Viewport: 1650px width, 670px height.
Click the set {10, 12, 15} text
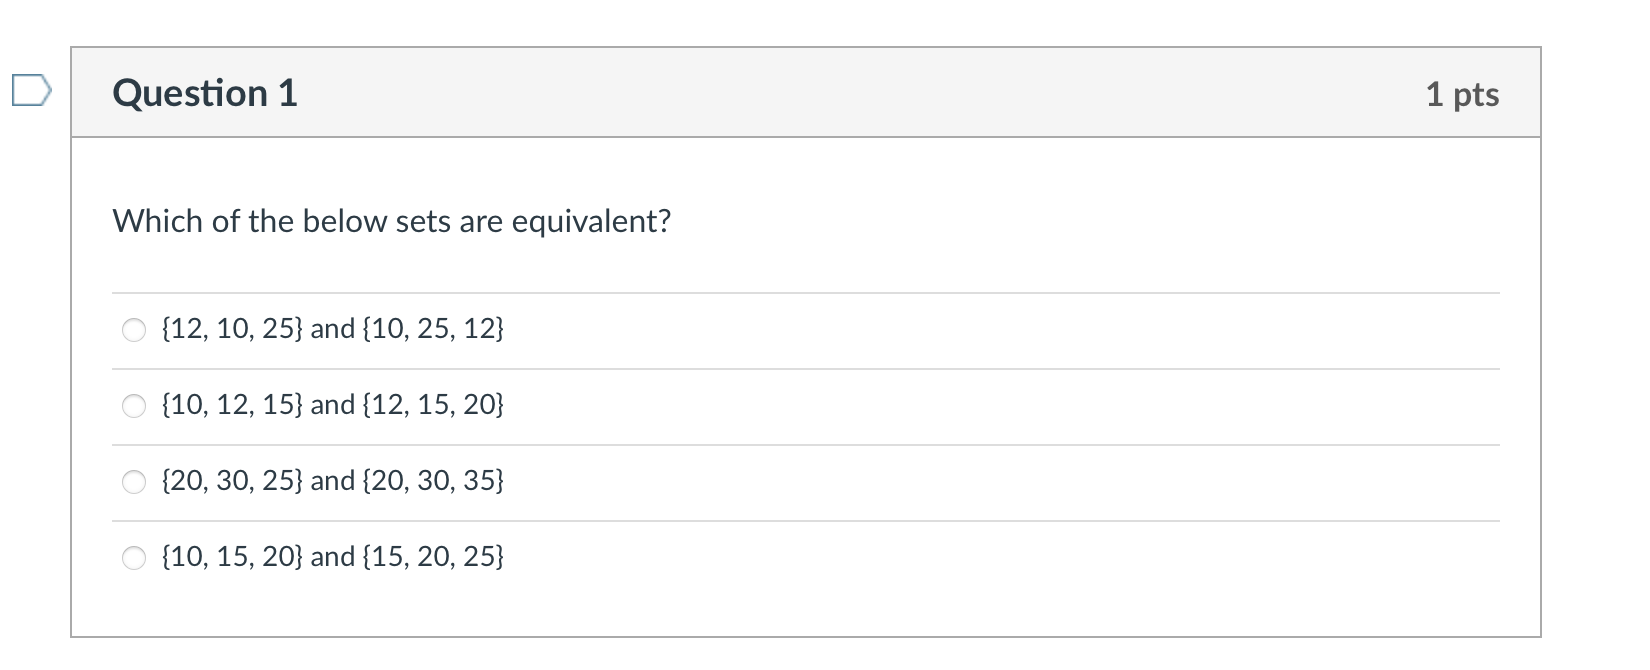tap(232, 404)
